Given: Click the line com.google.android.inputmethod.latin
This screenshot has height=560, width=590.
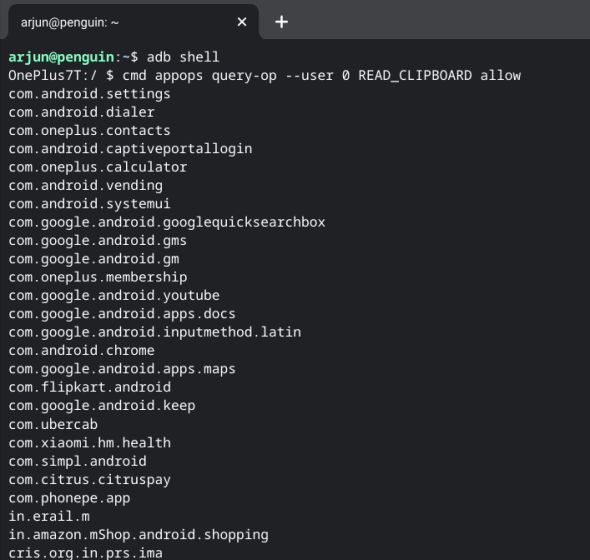Looking at the screenshot, I should (x=155, y=333).
